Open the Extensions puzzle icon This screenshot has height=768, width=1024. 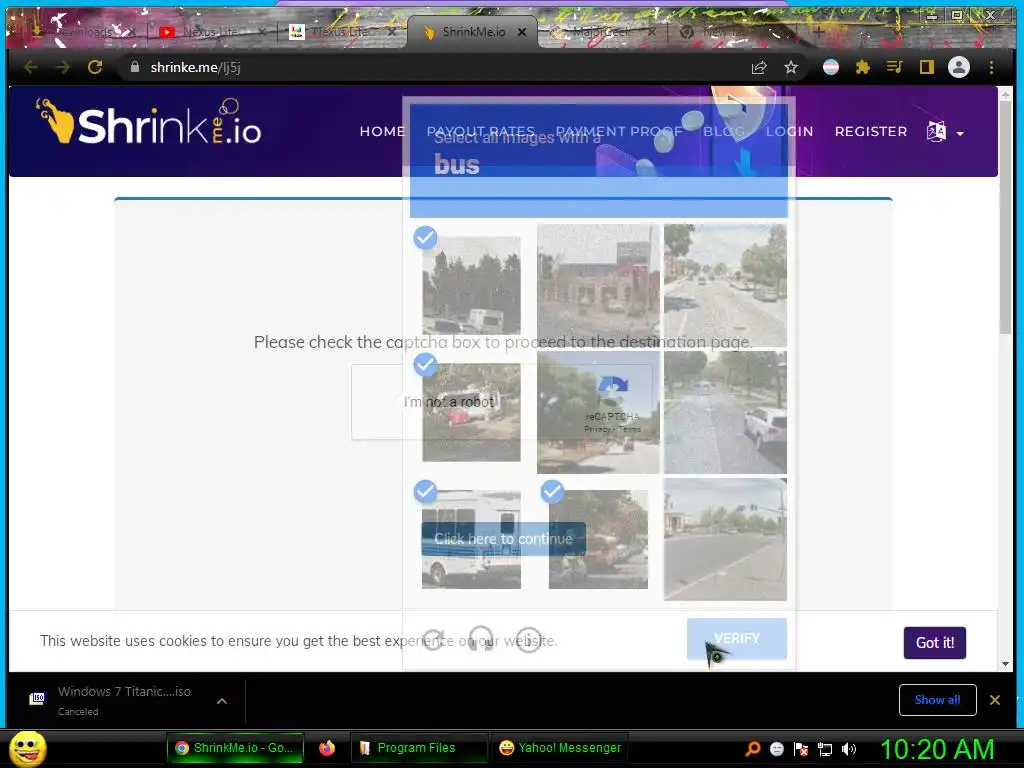tap(863, 67)
